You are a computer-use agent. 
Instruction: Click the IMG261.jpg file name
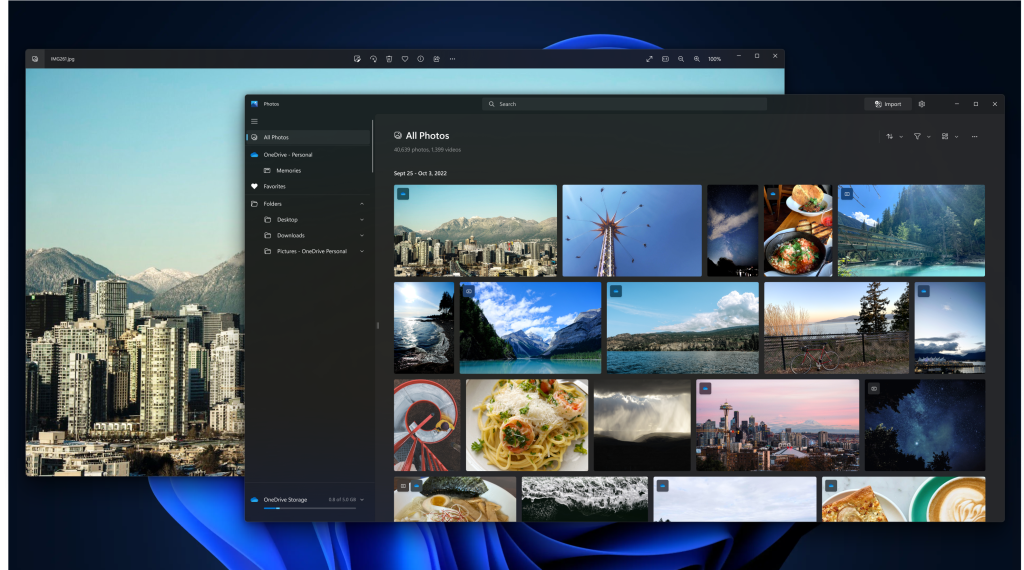[63, 59]
